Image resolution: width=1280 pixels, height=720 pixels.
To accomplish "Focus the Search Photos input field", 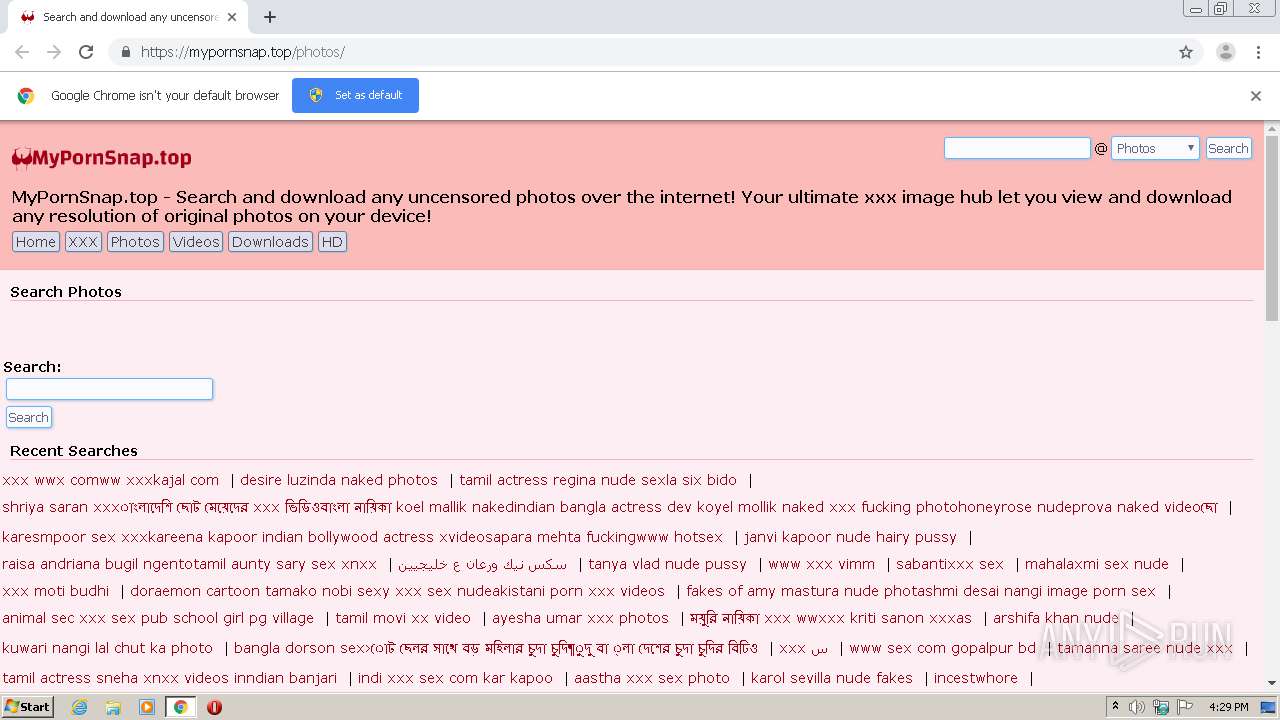I will click(x=110, y=389).
